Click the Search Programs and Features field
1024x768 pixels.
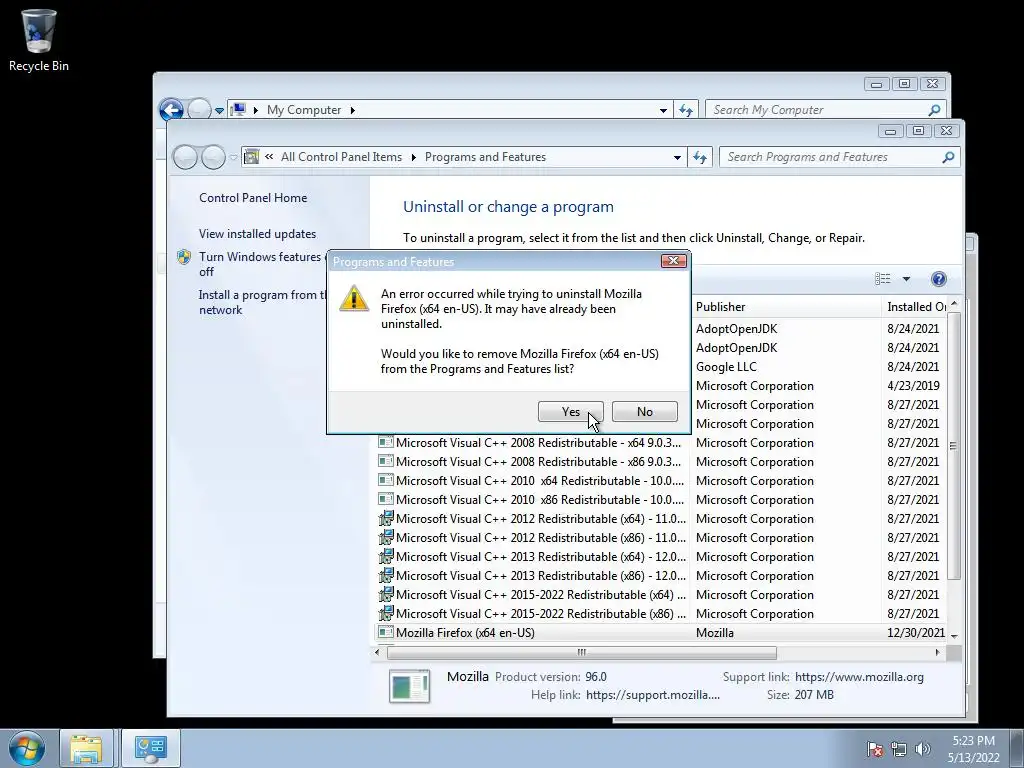coord(831,157)
